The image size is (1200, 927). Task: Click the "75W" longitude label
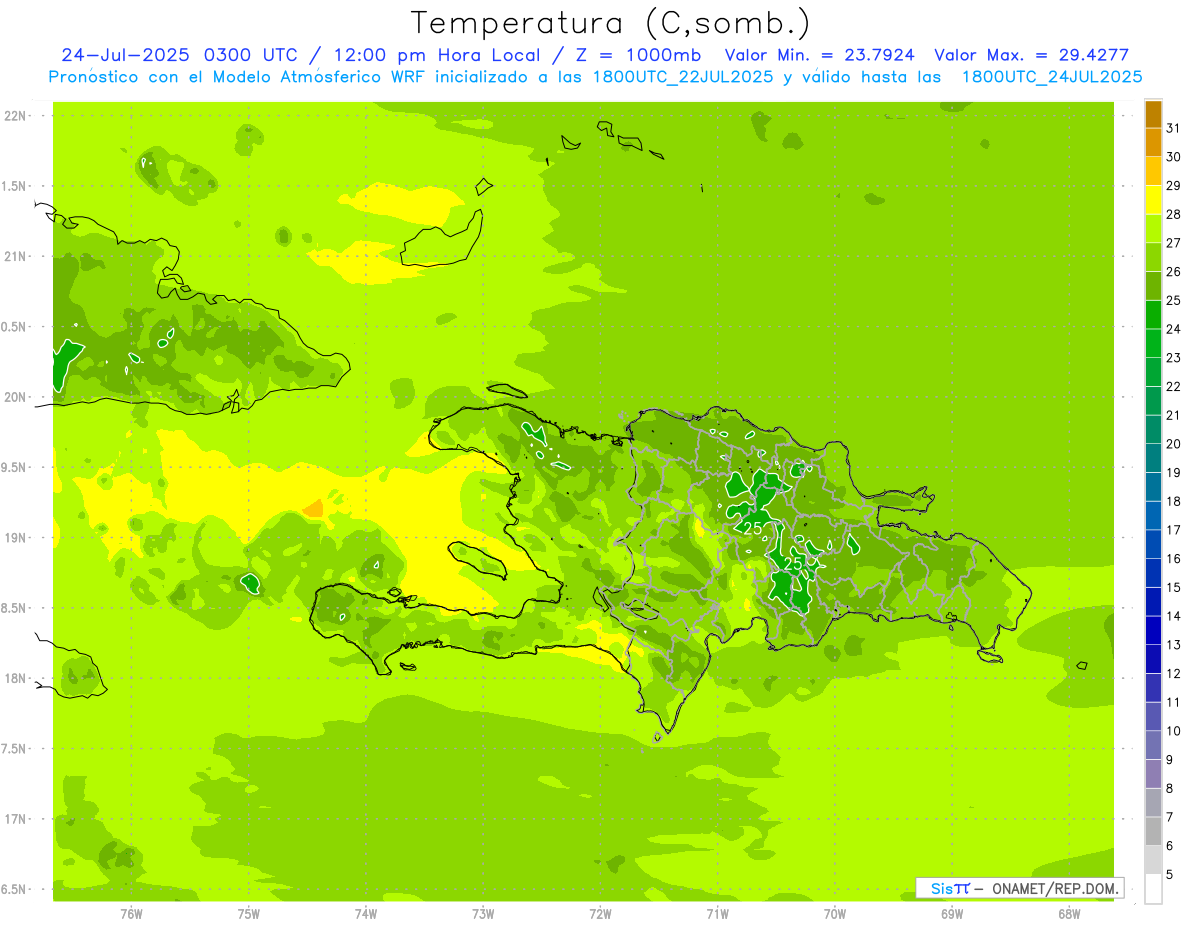tap(249, 914)
